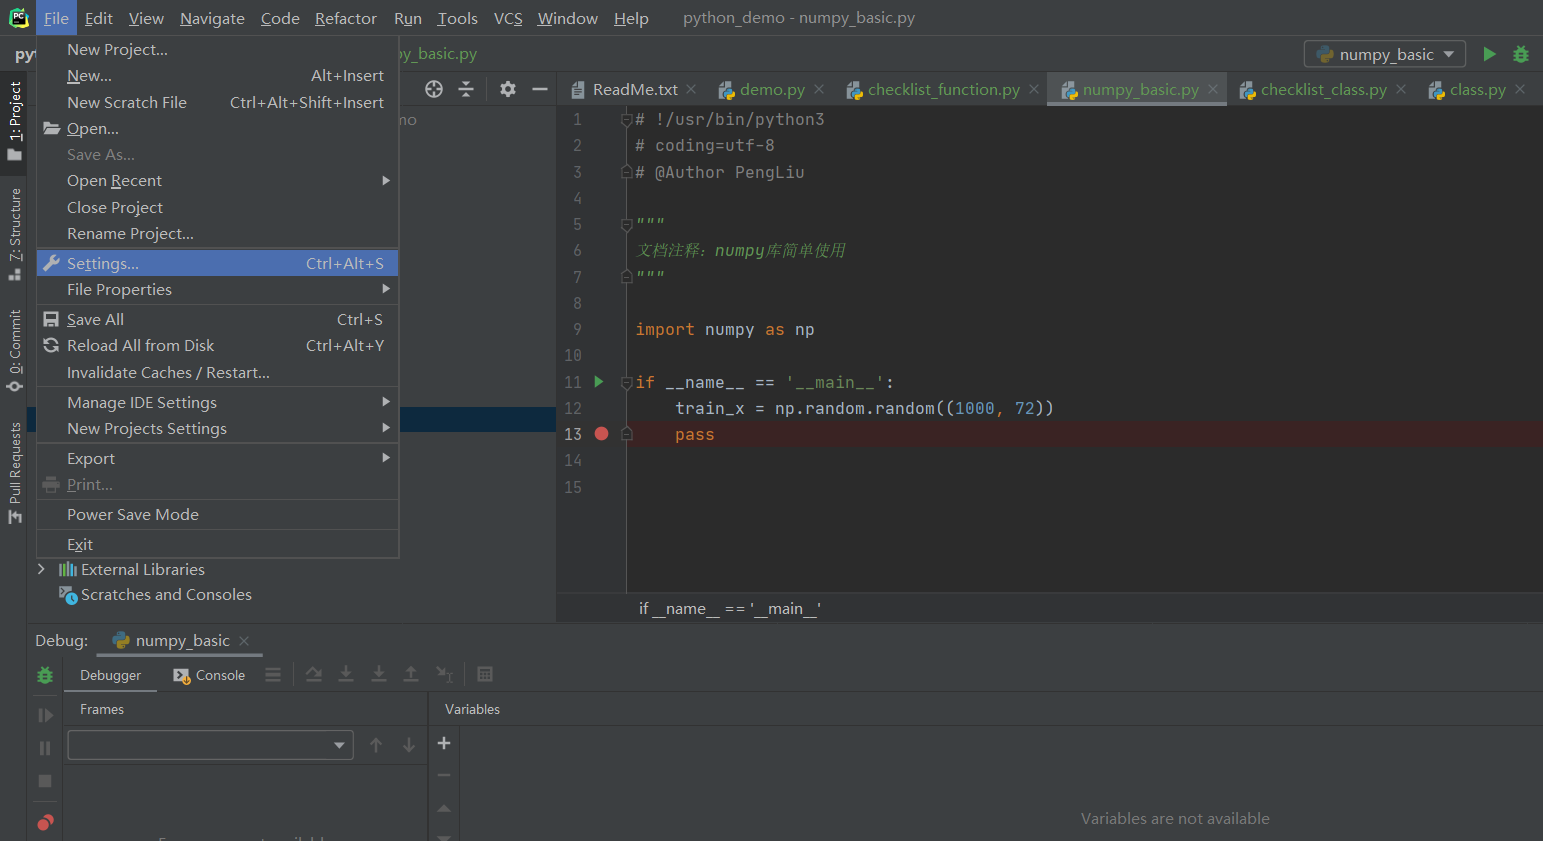
Task: Click the rerun debug bug icon in Debug panel
Action: [x=45, y=675]
